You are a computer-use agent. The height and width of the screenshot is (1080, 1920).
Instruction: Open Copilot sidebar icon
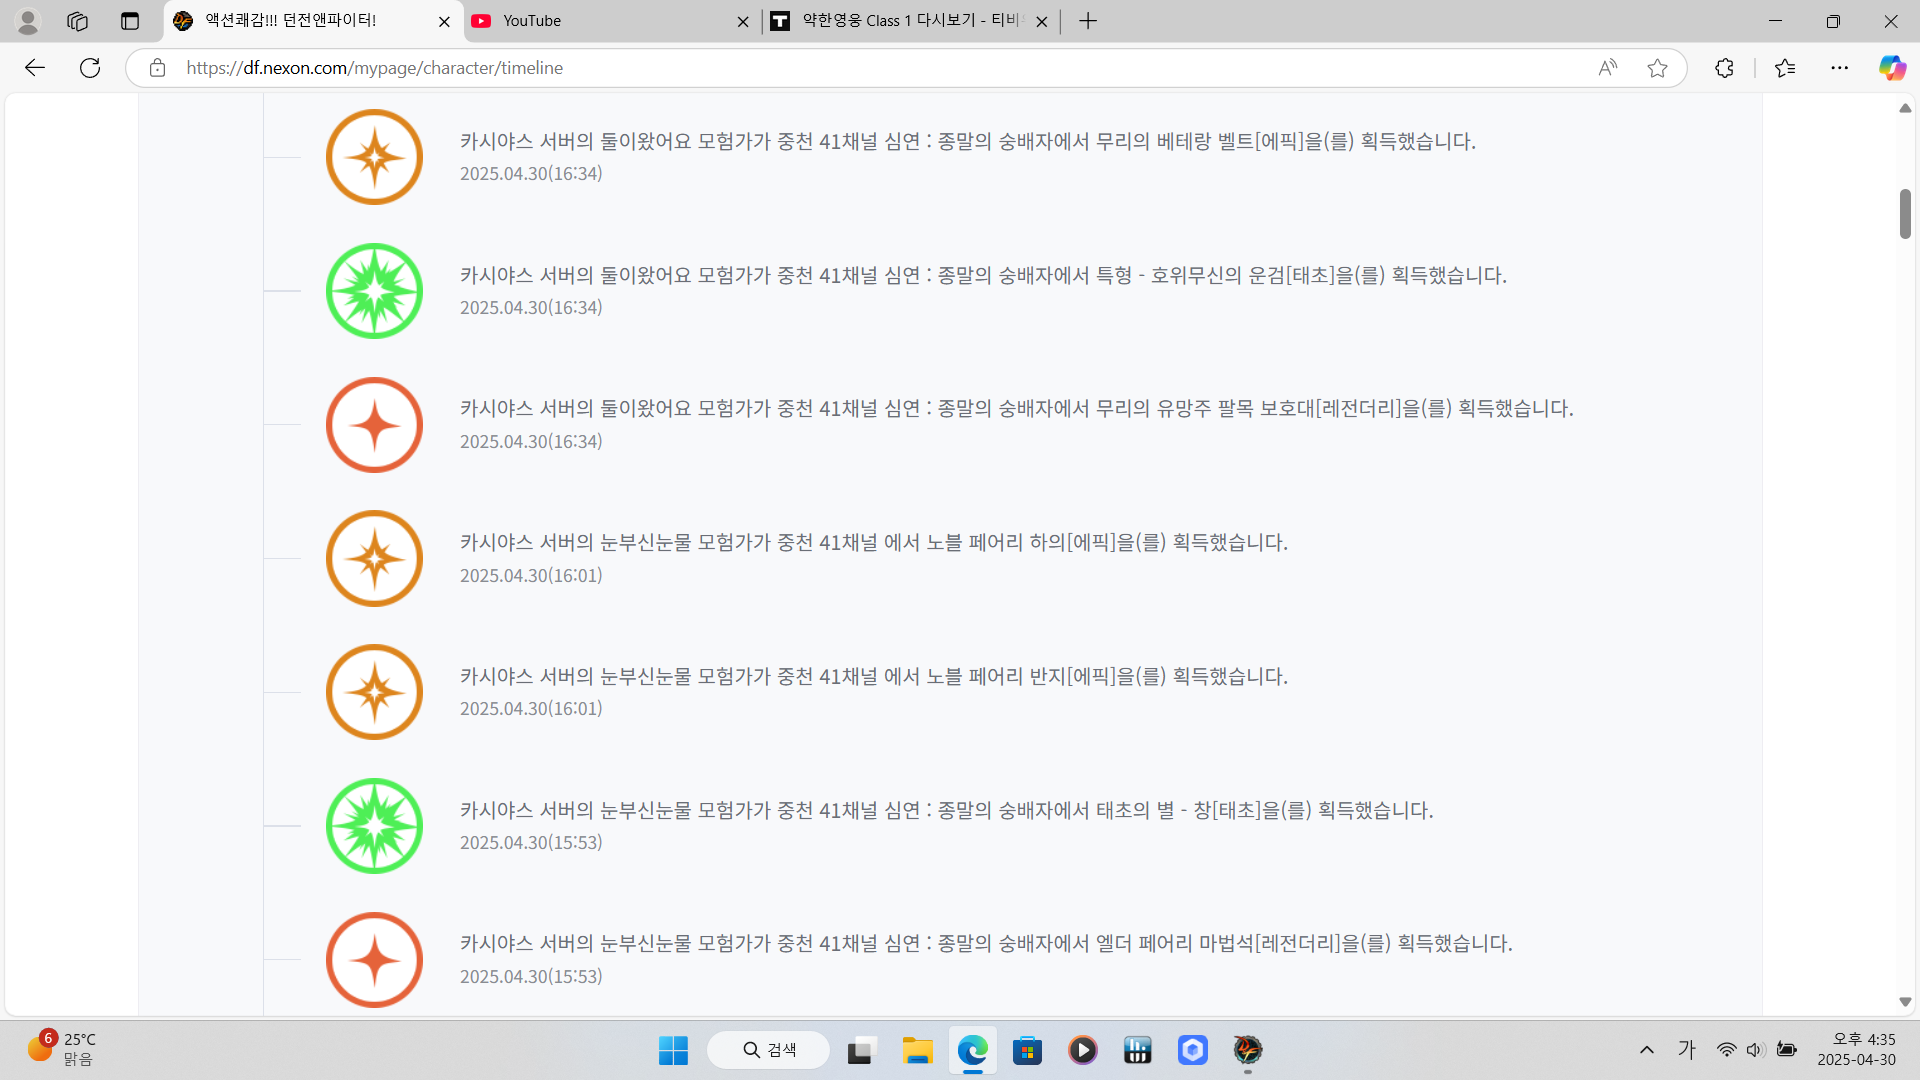click(x=1891, y=68)
